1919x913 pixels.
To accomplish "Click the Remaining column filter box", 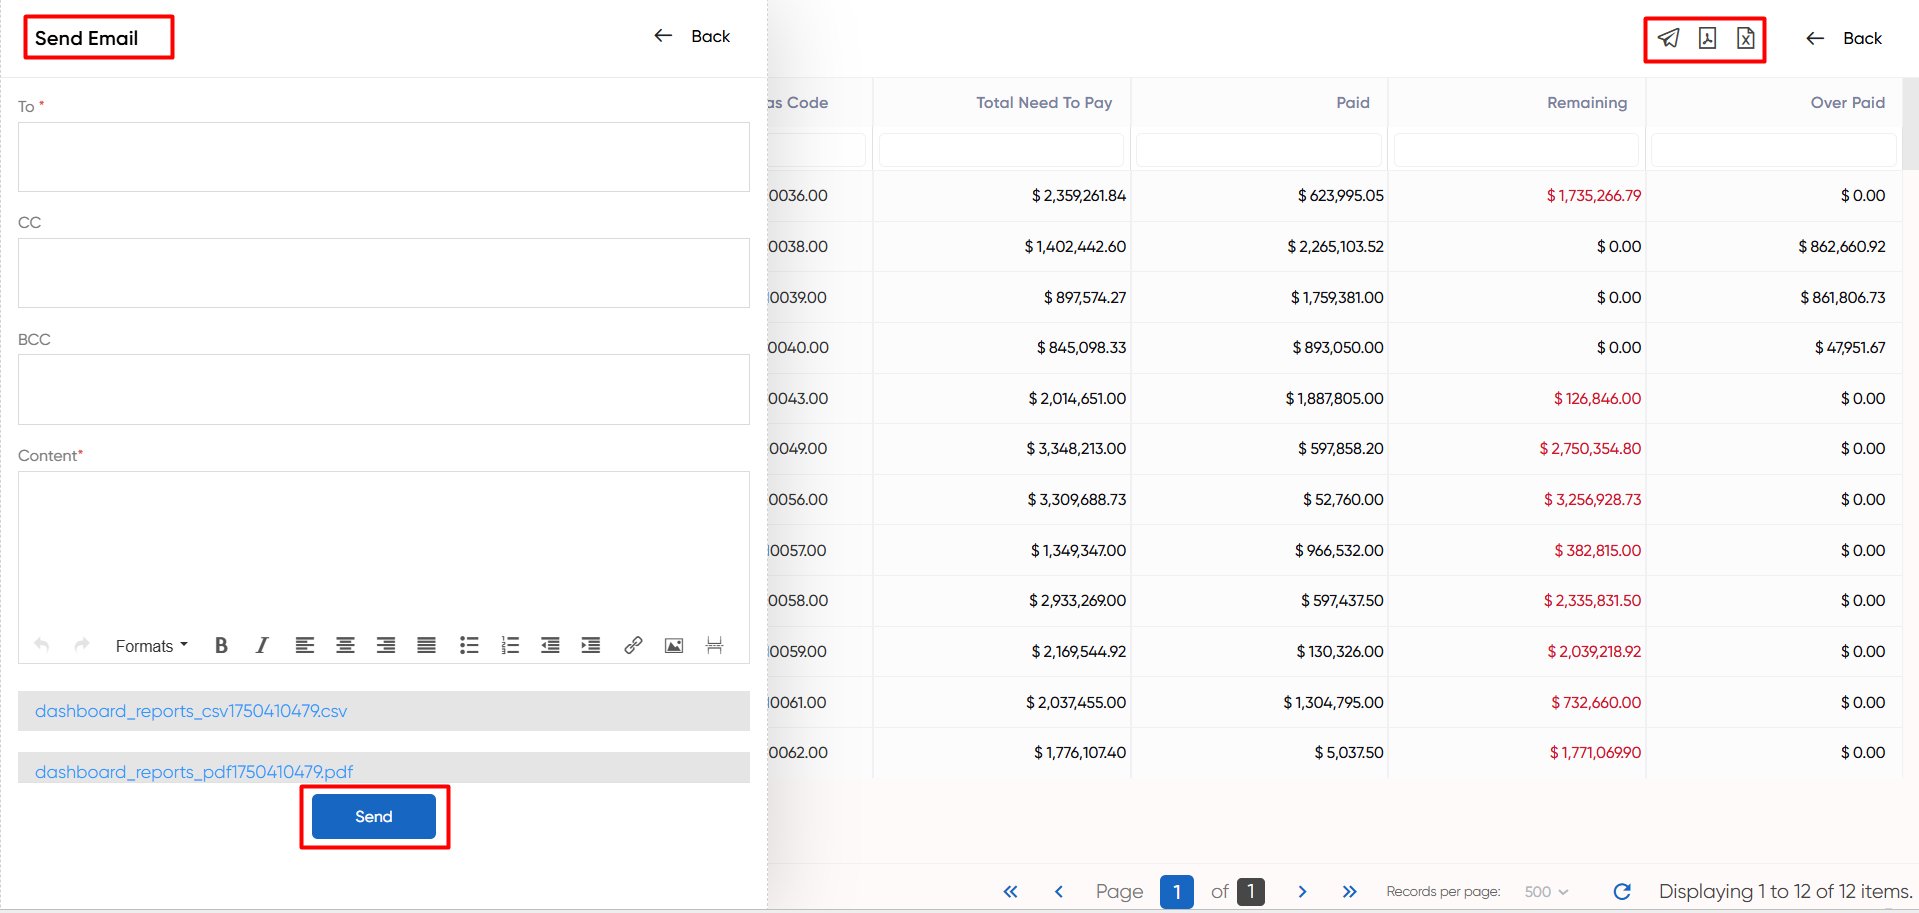I will 1516,150.
